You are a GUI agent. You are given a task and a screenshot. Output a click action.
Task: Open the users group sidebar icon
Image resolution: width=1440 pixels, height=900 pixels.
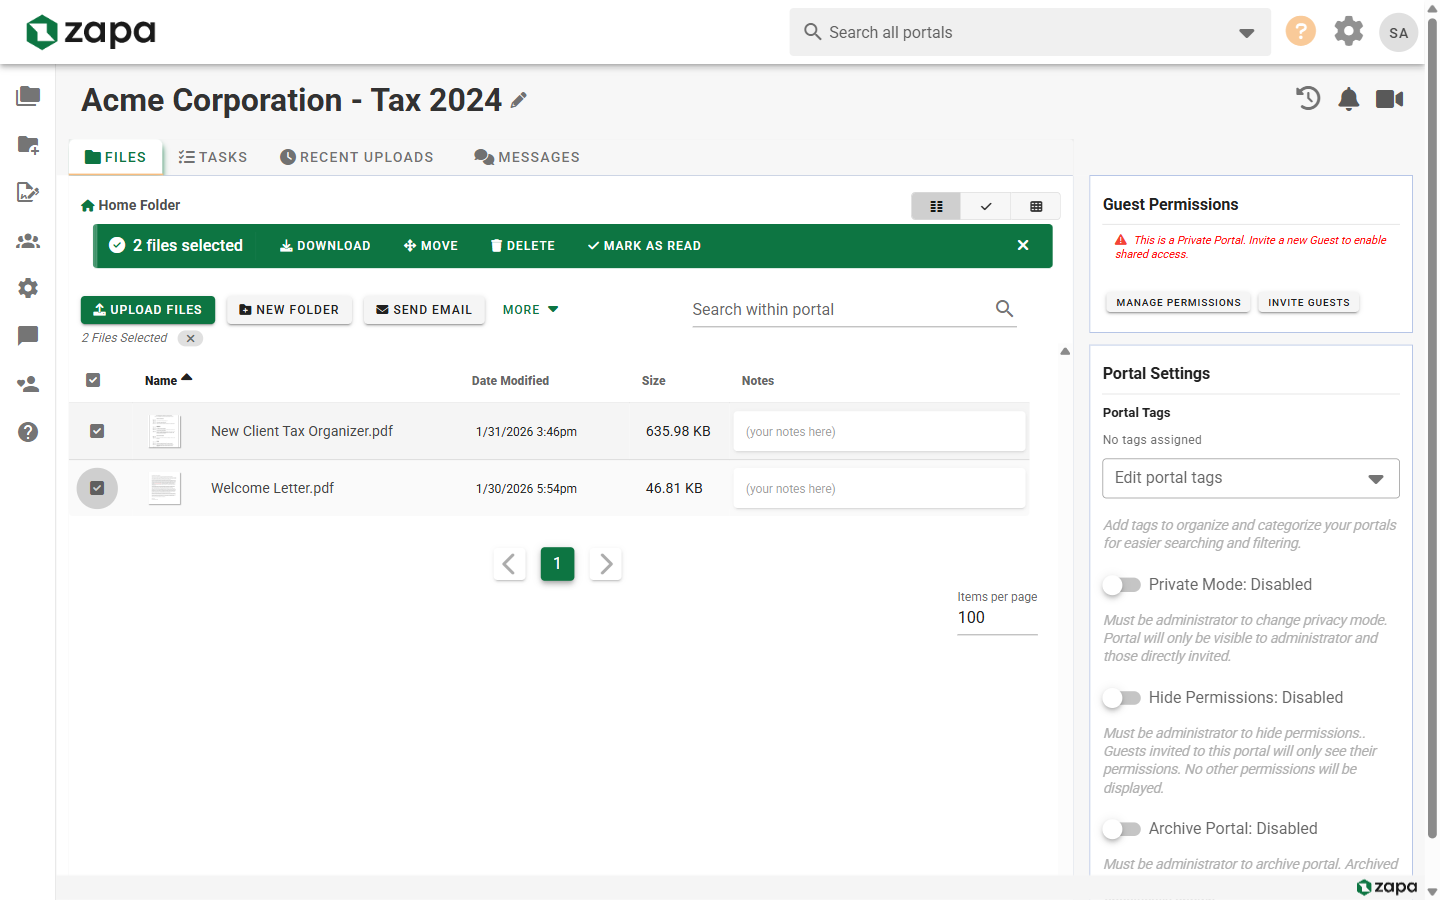(x=28, y=240)
